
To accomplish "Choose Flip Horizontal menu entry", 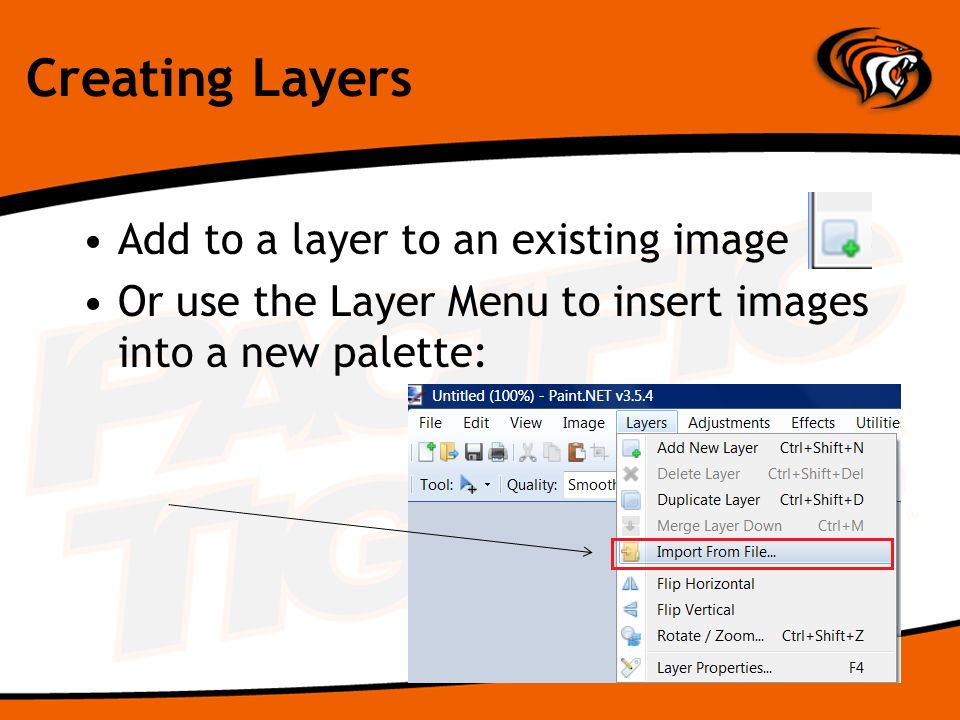I will pos(757,584).
